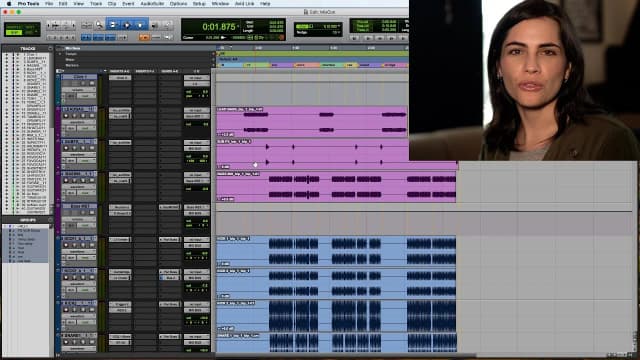
Task: Open the Groups list circular menu
Action: (x=50, y=220)
